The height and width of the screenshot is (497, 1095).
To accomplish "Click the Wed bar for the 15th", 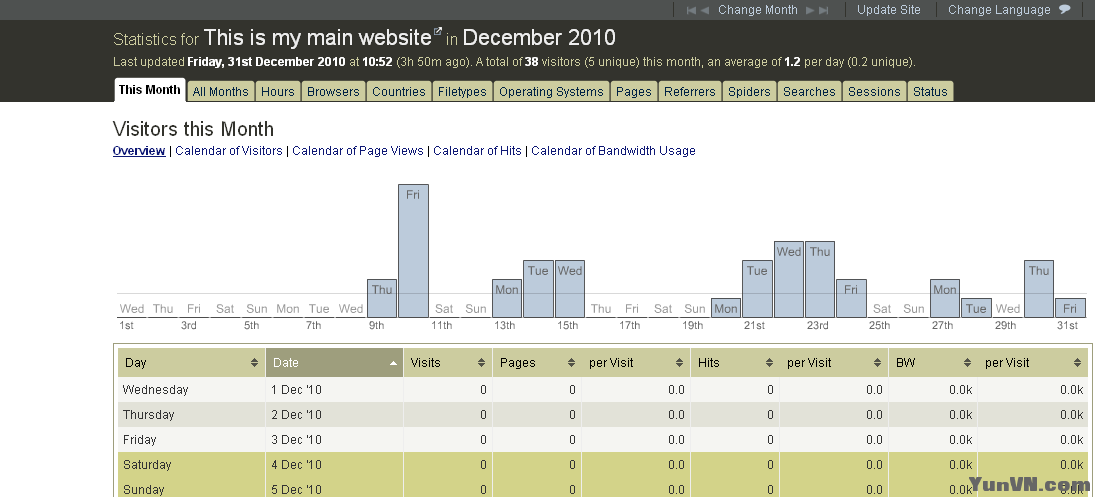I will [570, 289].
